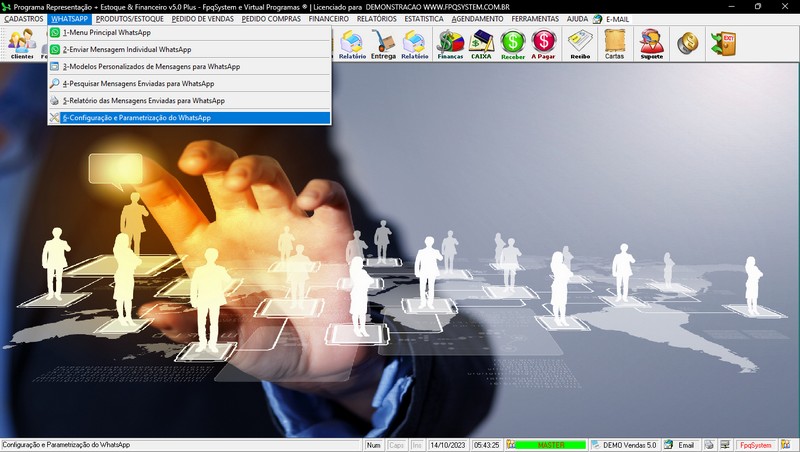Close the WHATSAPP menu
The width and height of the screenshot is (800, 452).
69,19
